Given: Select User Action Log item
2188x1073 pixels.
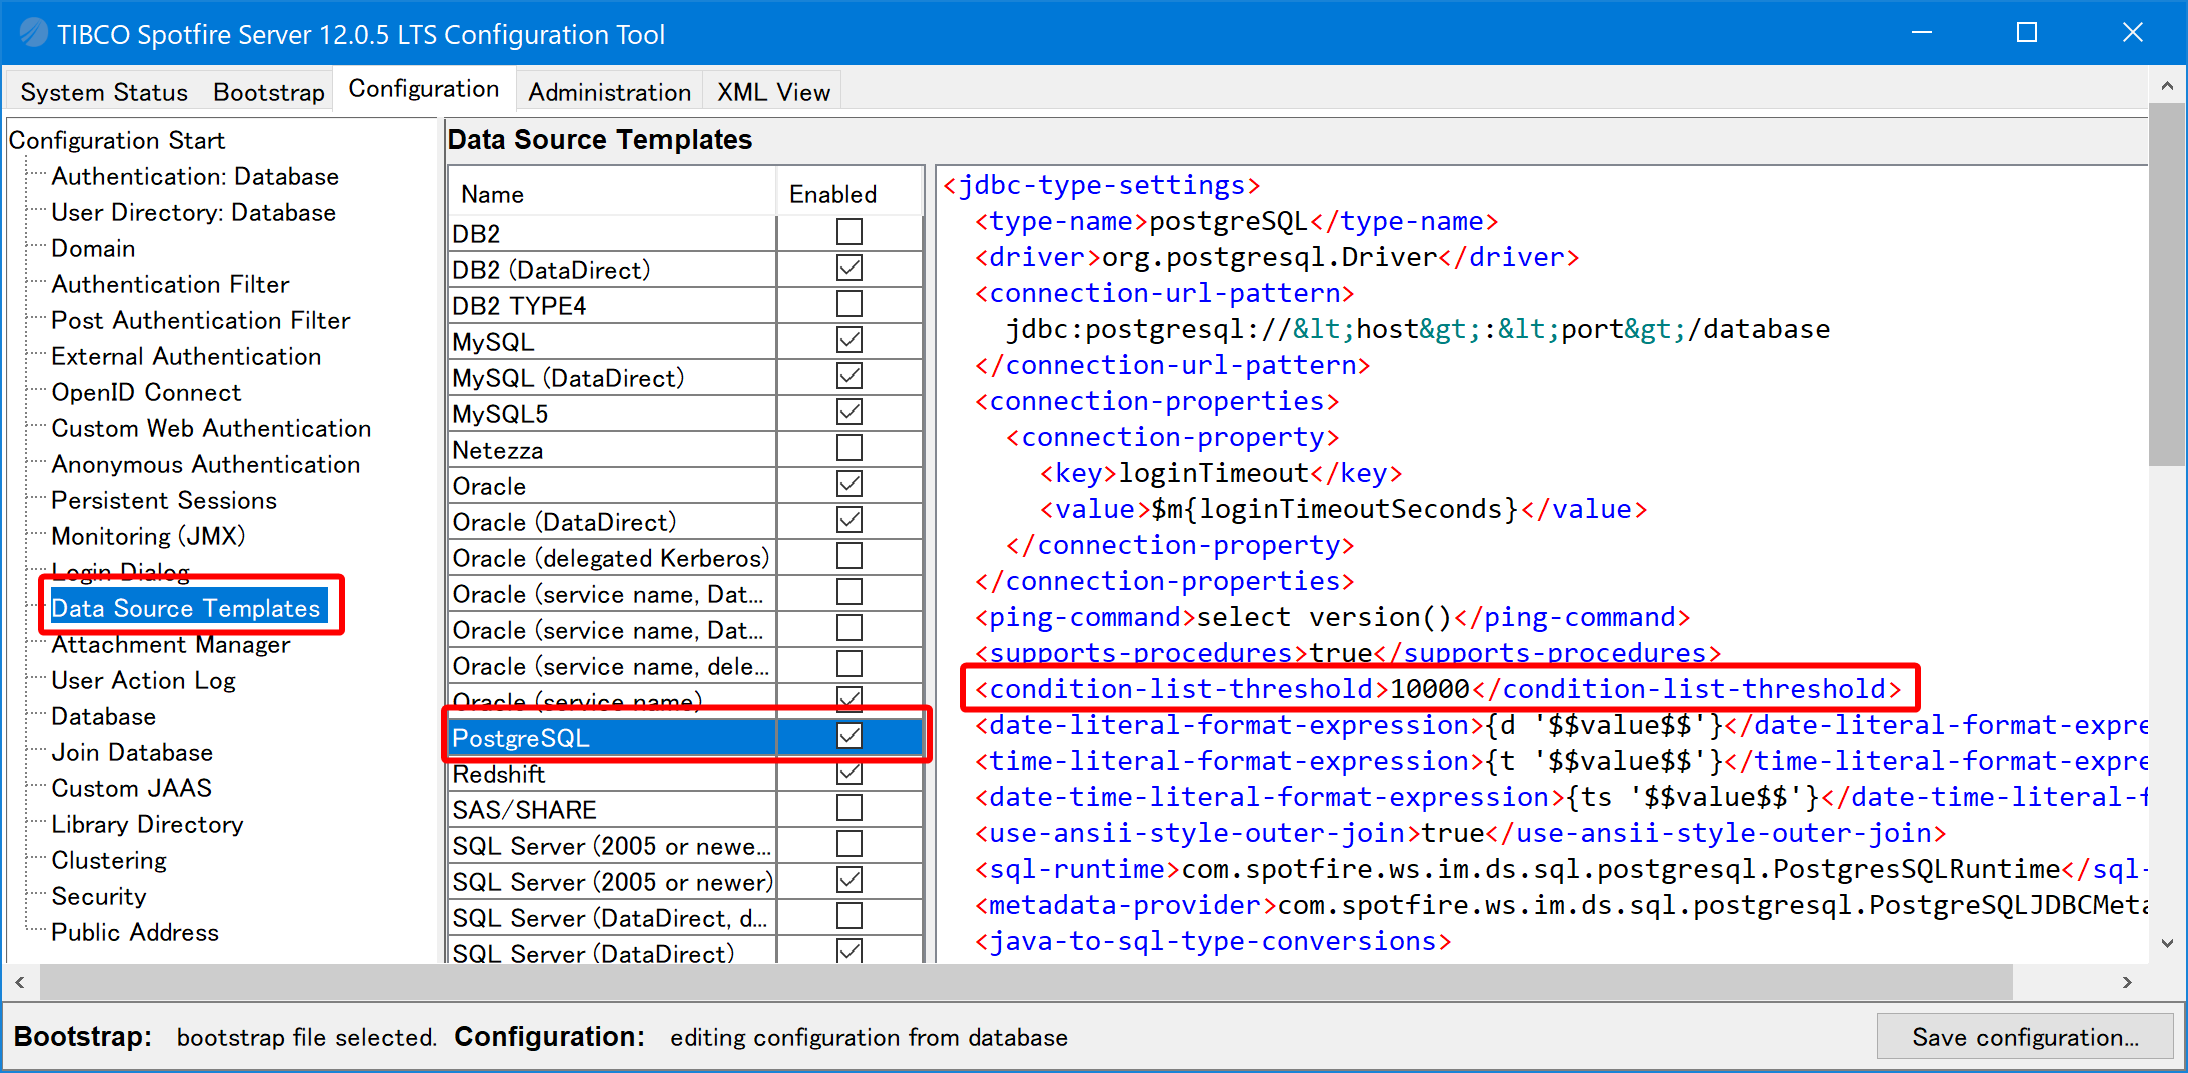Looking at the screenshot, I should click(143, 680).
